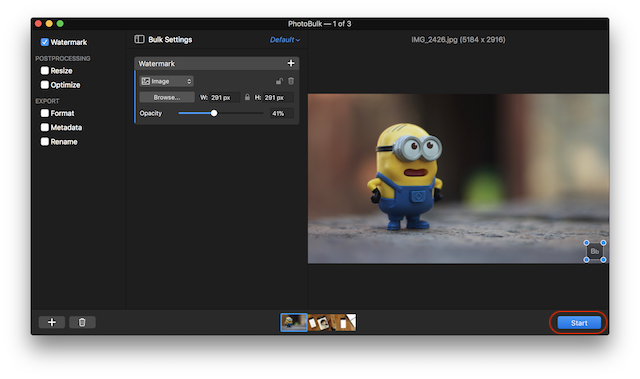This screenshot has height=379, width=640.
Task: Enable the Optimize option
Action: click(x=44, y=85)
